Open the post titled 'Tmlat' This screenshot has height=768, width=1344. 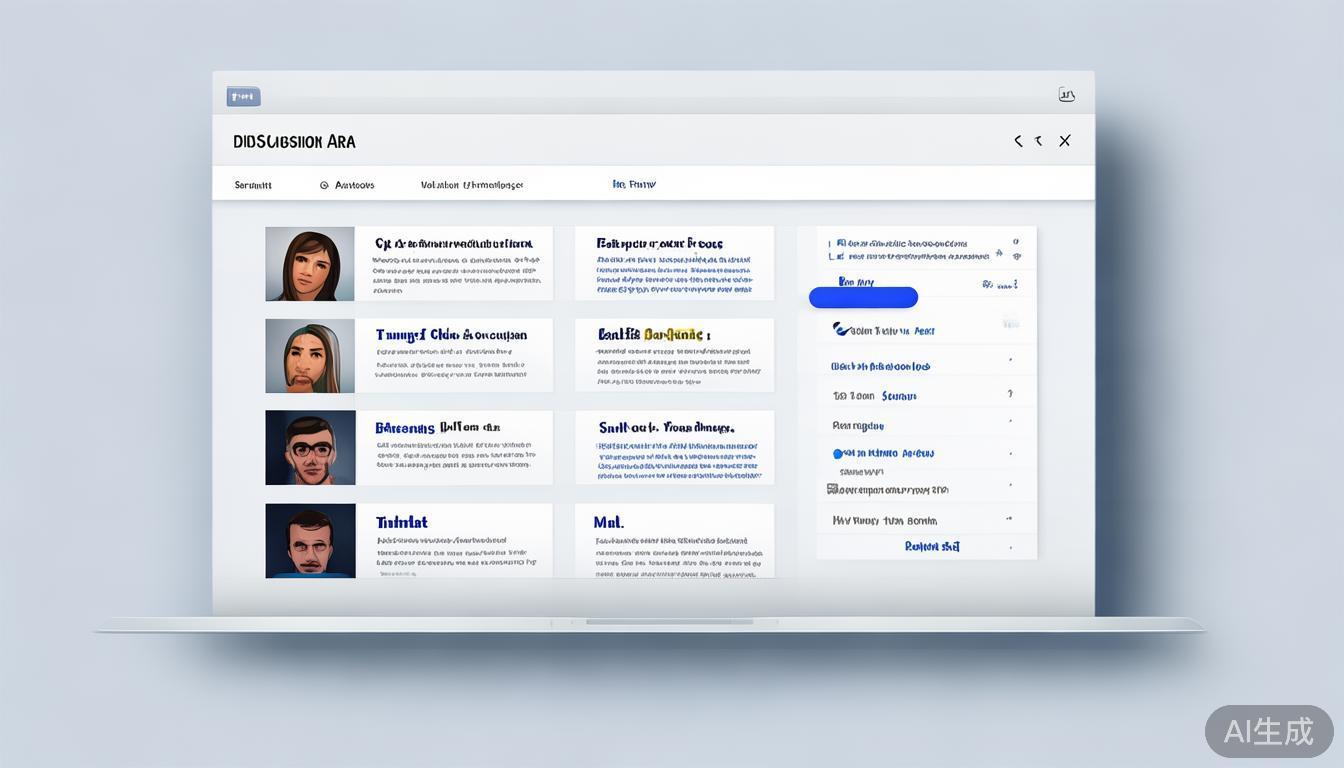tap(402, 522)
